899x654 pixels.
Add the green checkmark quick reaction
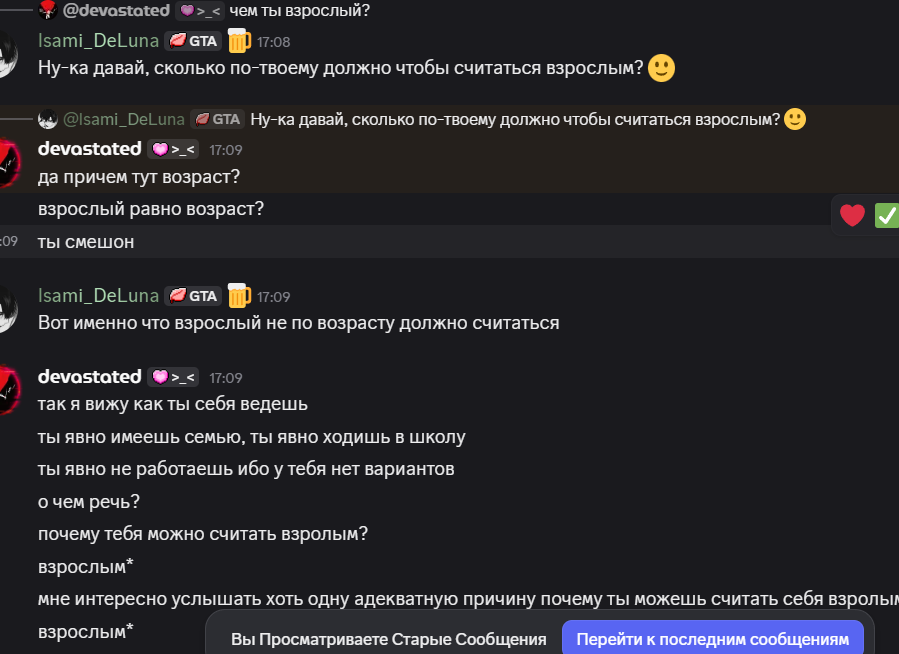[886, 214]
